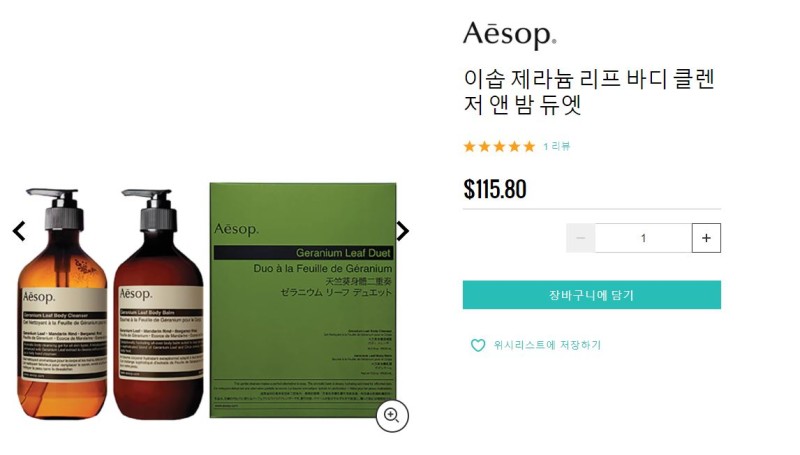Image resolution: width=800 pixels, height=455 pixels.
Task: Select the third star in the rating
Action: click(x=499, y=147)
